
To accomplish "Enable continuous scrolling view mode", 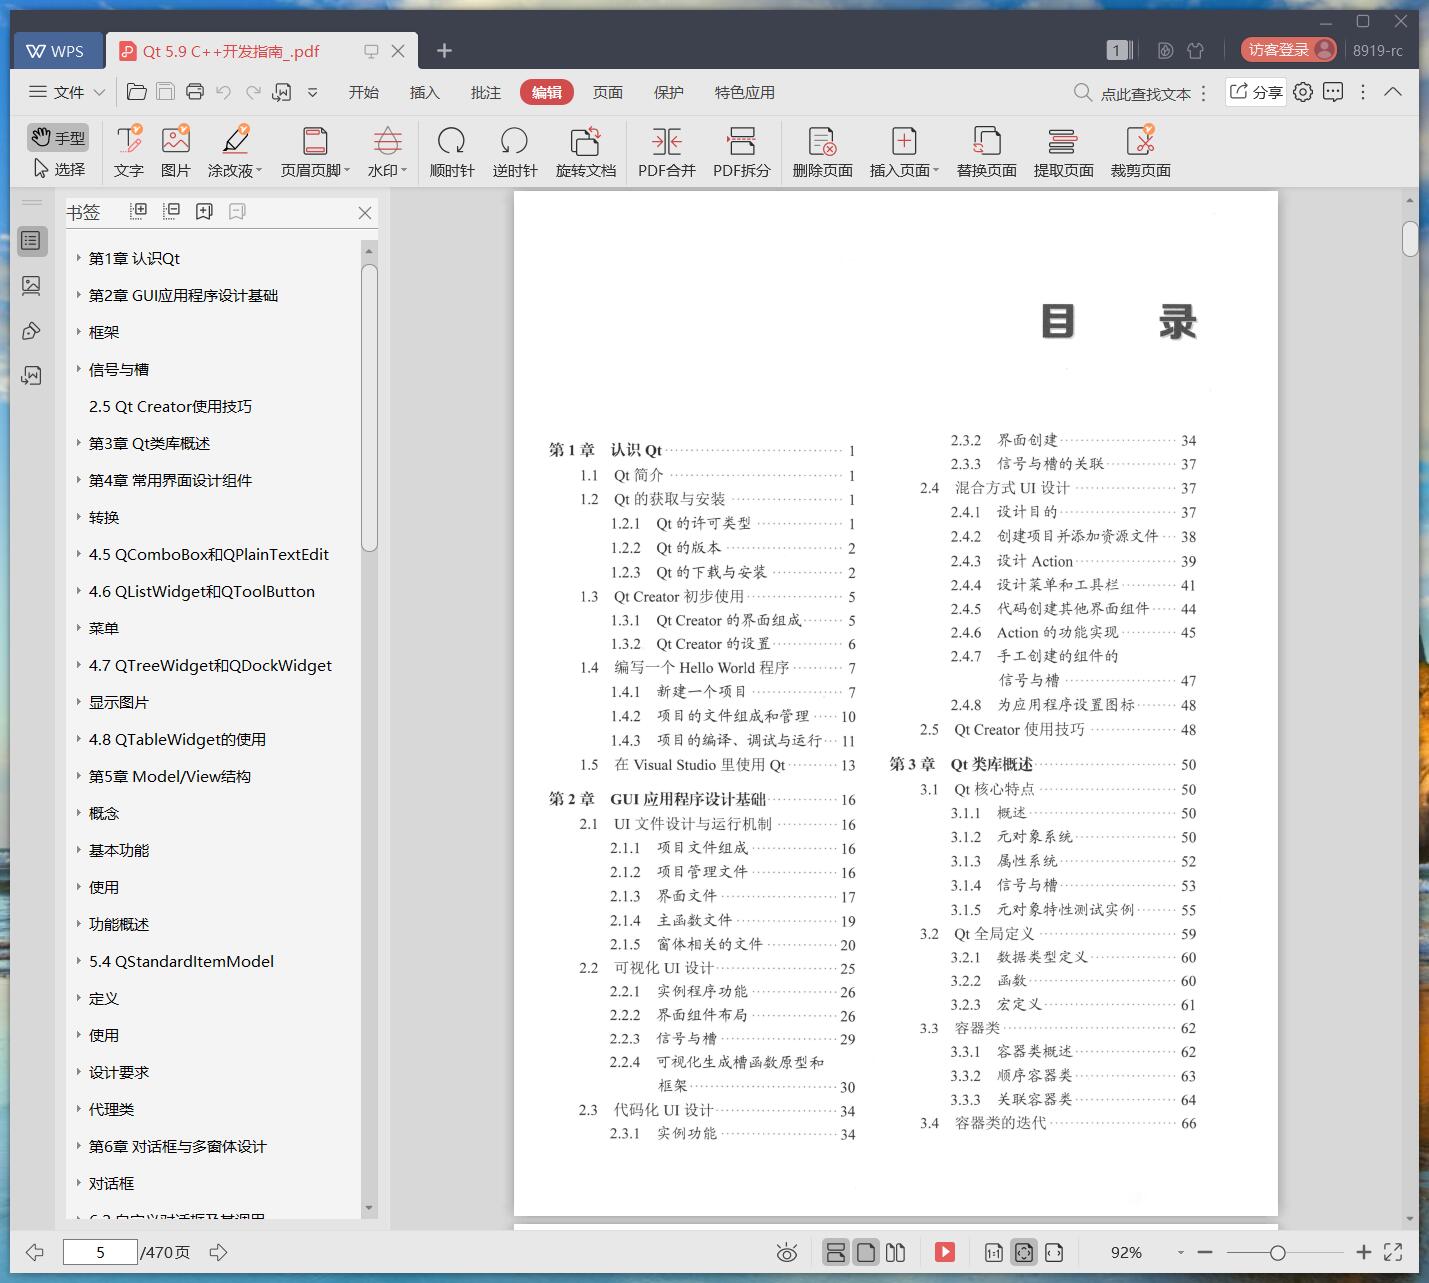I will point(836,1252).
